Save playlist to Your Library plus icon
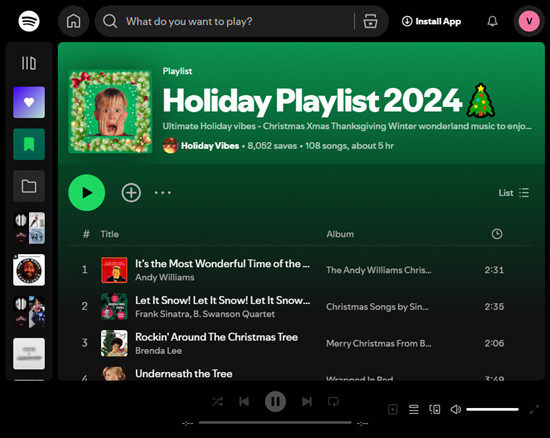Viewport: 550px width, 438px height. [x=131, y=193]
